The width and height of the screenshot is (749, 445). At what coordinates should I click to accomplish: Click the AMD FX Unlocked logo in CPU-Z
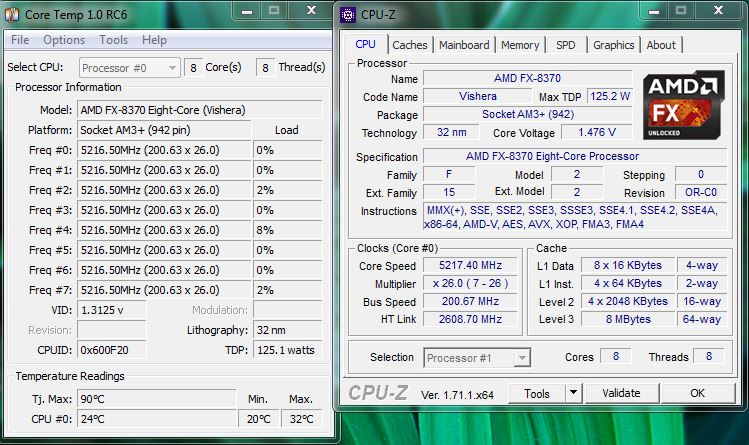684,105
